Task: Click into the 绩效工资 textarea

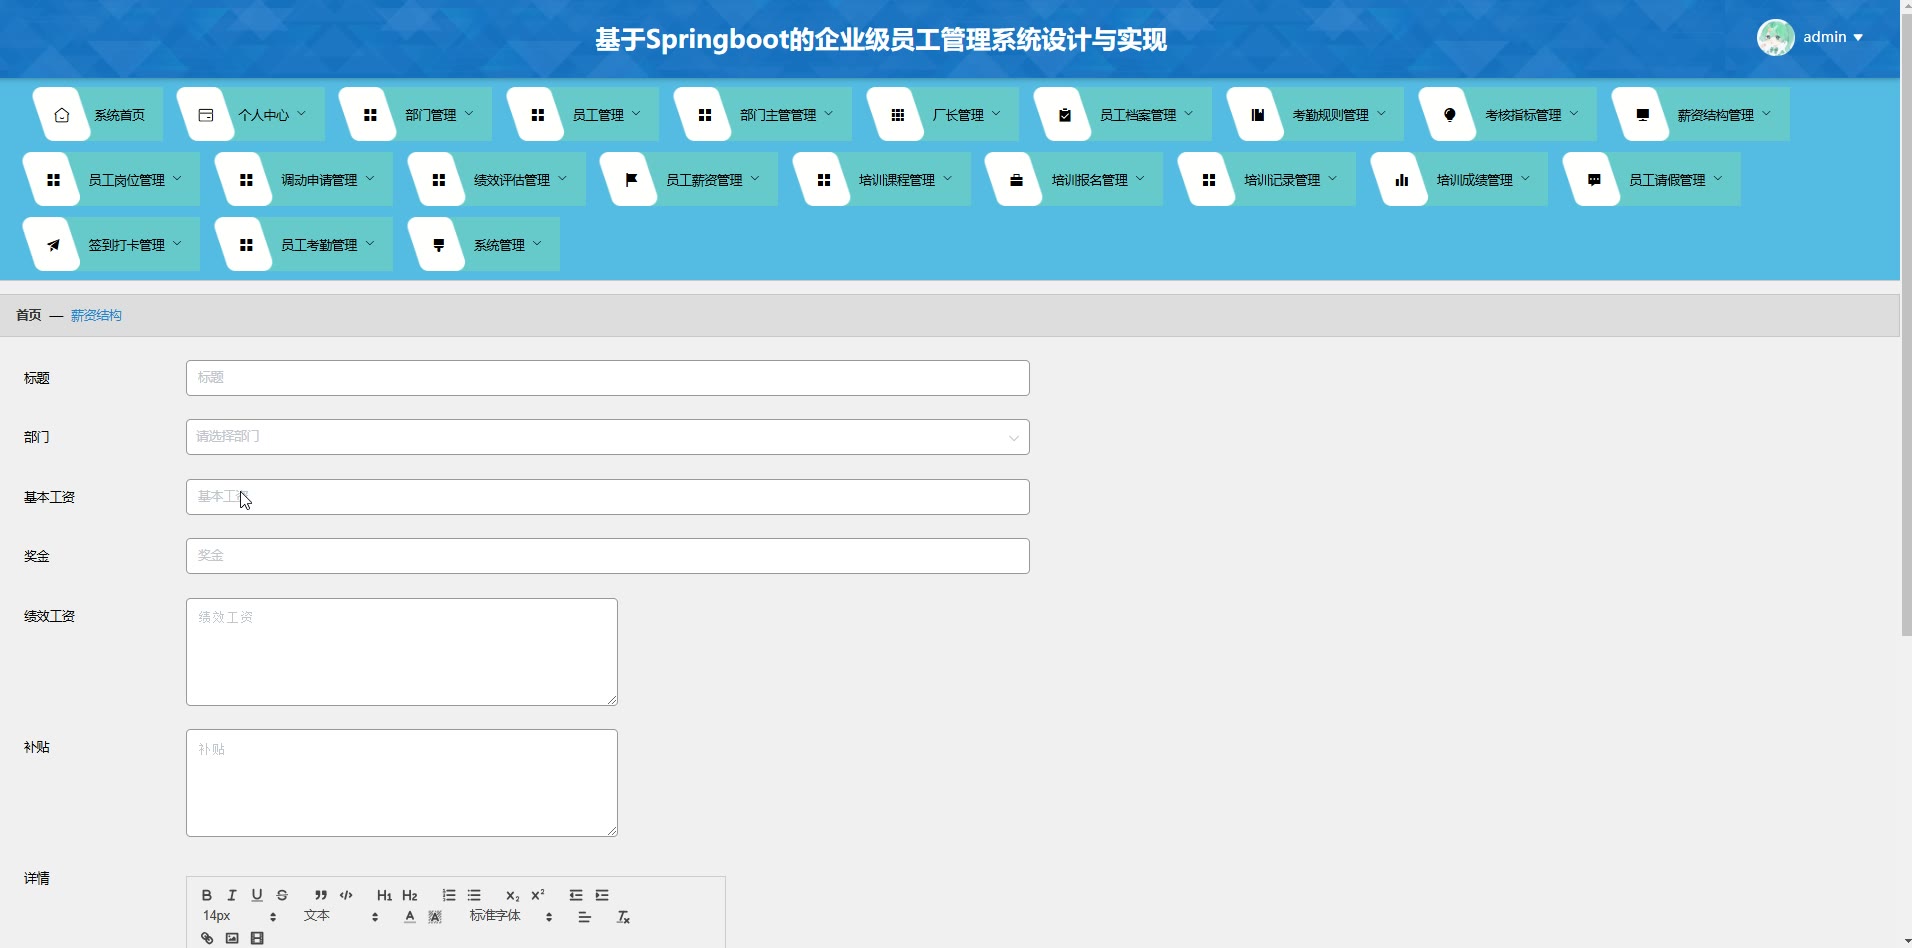Action: [402, 652]
